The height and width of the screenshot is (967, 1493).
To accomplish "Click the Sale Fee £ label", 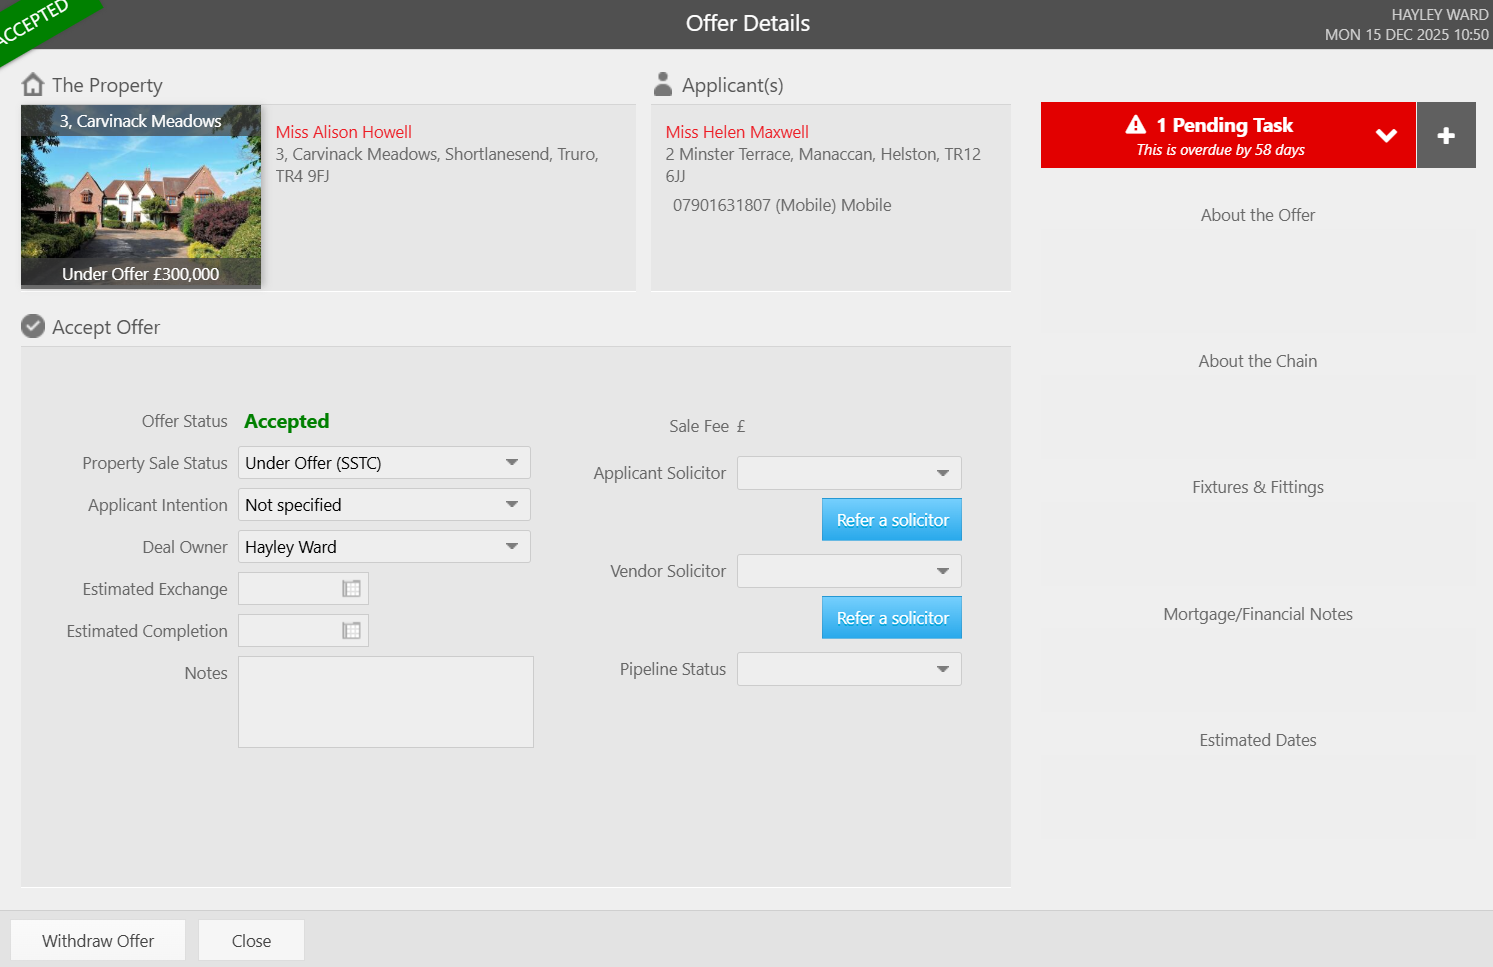I will coord(707,426).
